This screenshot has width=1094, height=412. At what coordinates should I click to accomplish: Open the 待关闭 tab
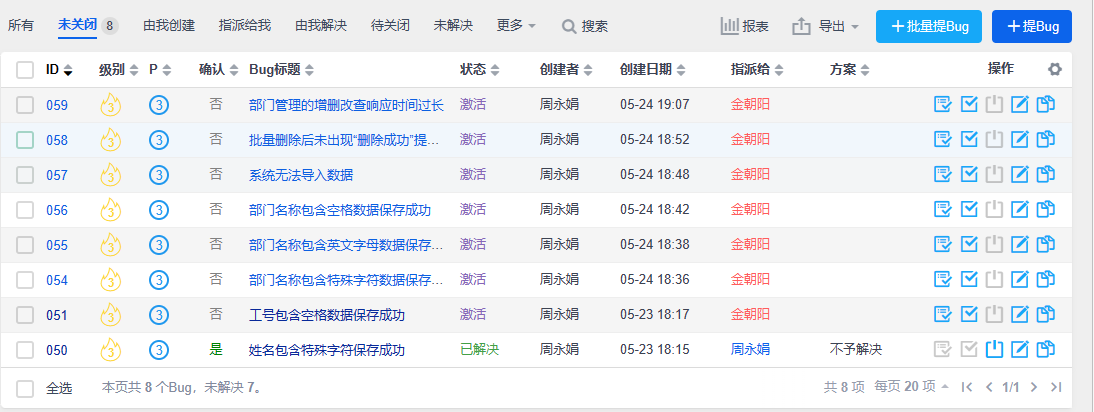[x=390, y=26]
